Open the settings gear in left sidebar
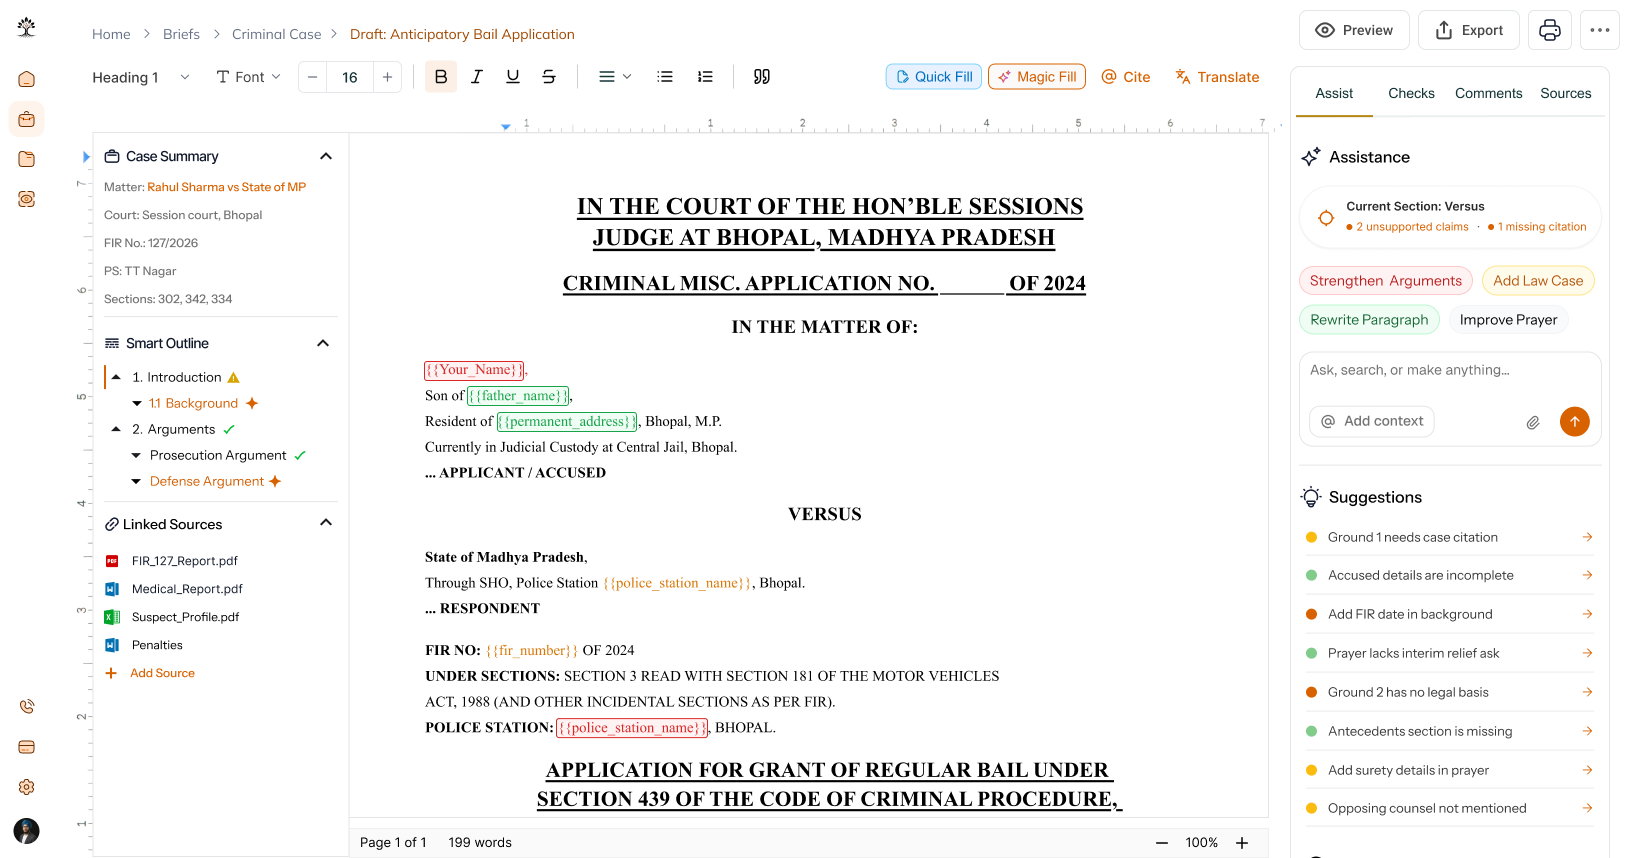Image resolution: width=1632 pixels, height=858 pixels. (27, 787)
